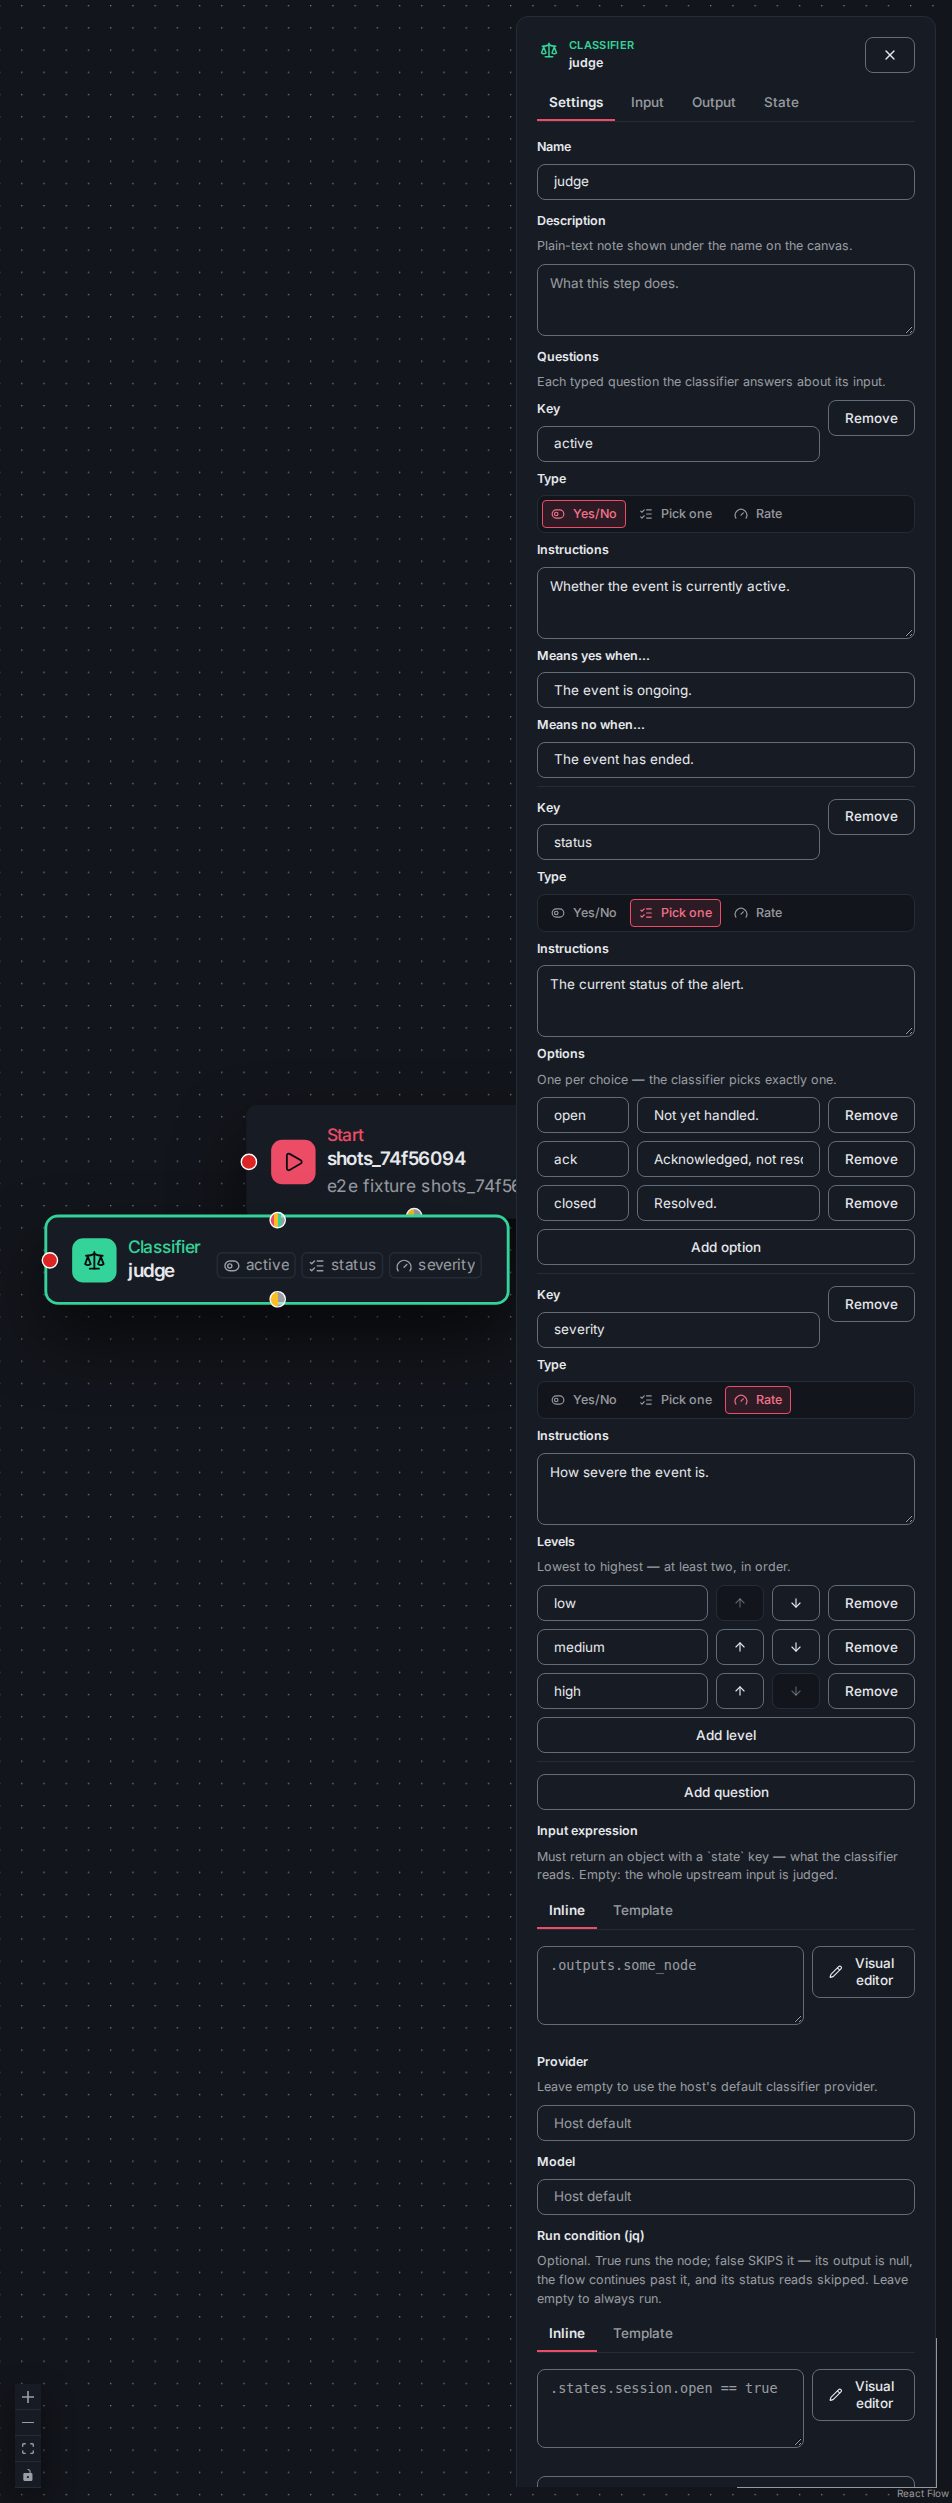
Task: Click the bottom handle of the judge node
Action: coord(278,1299)
